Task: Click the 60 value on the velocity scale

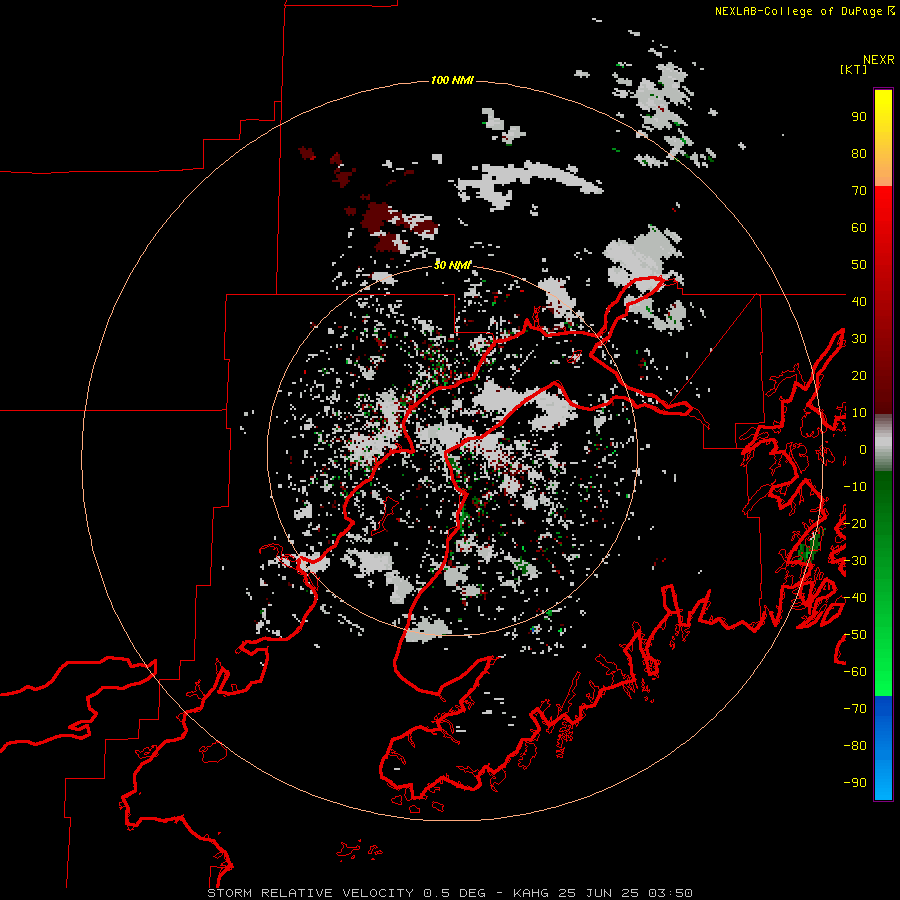Action: coord(859,228)
